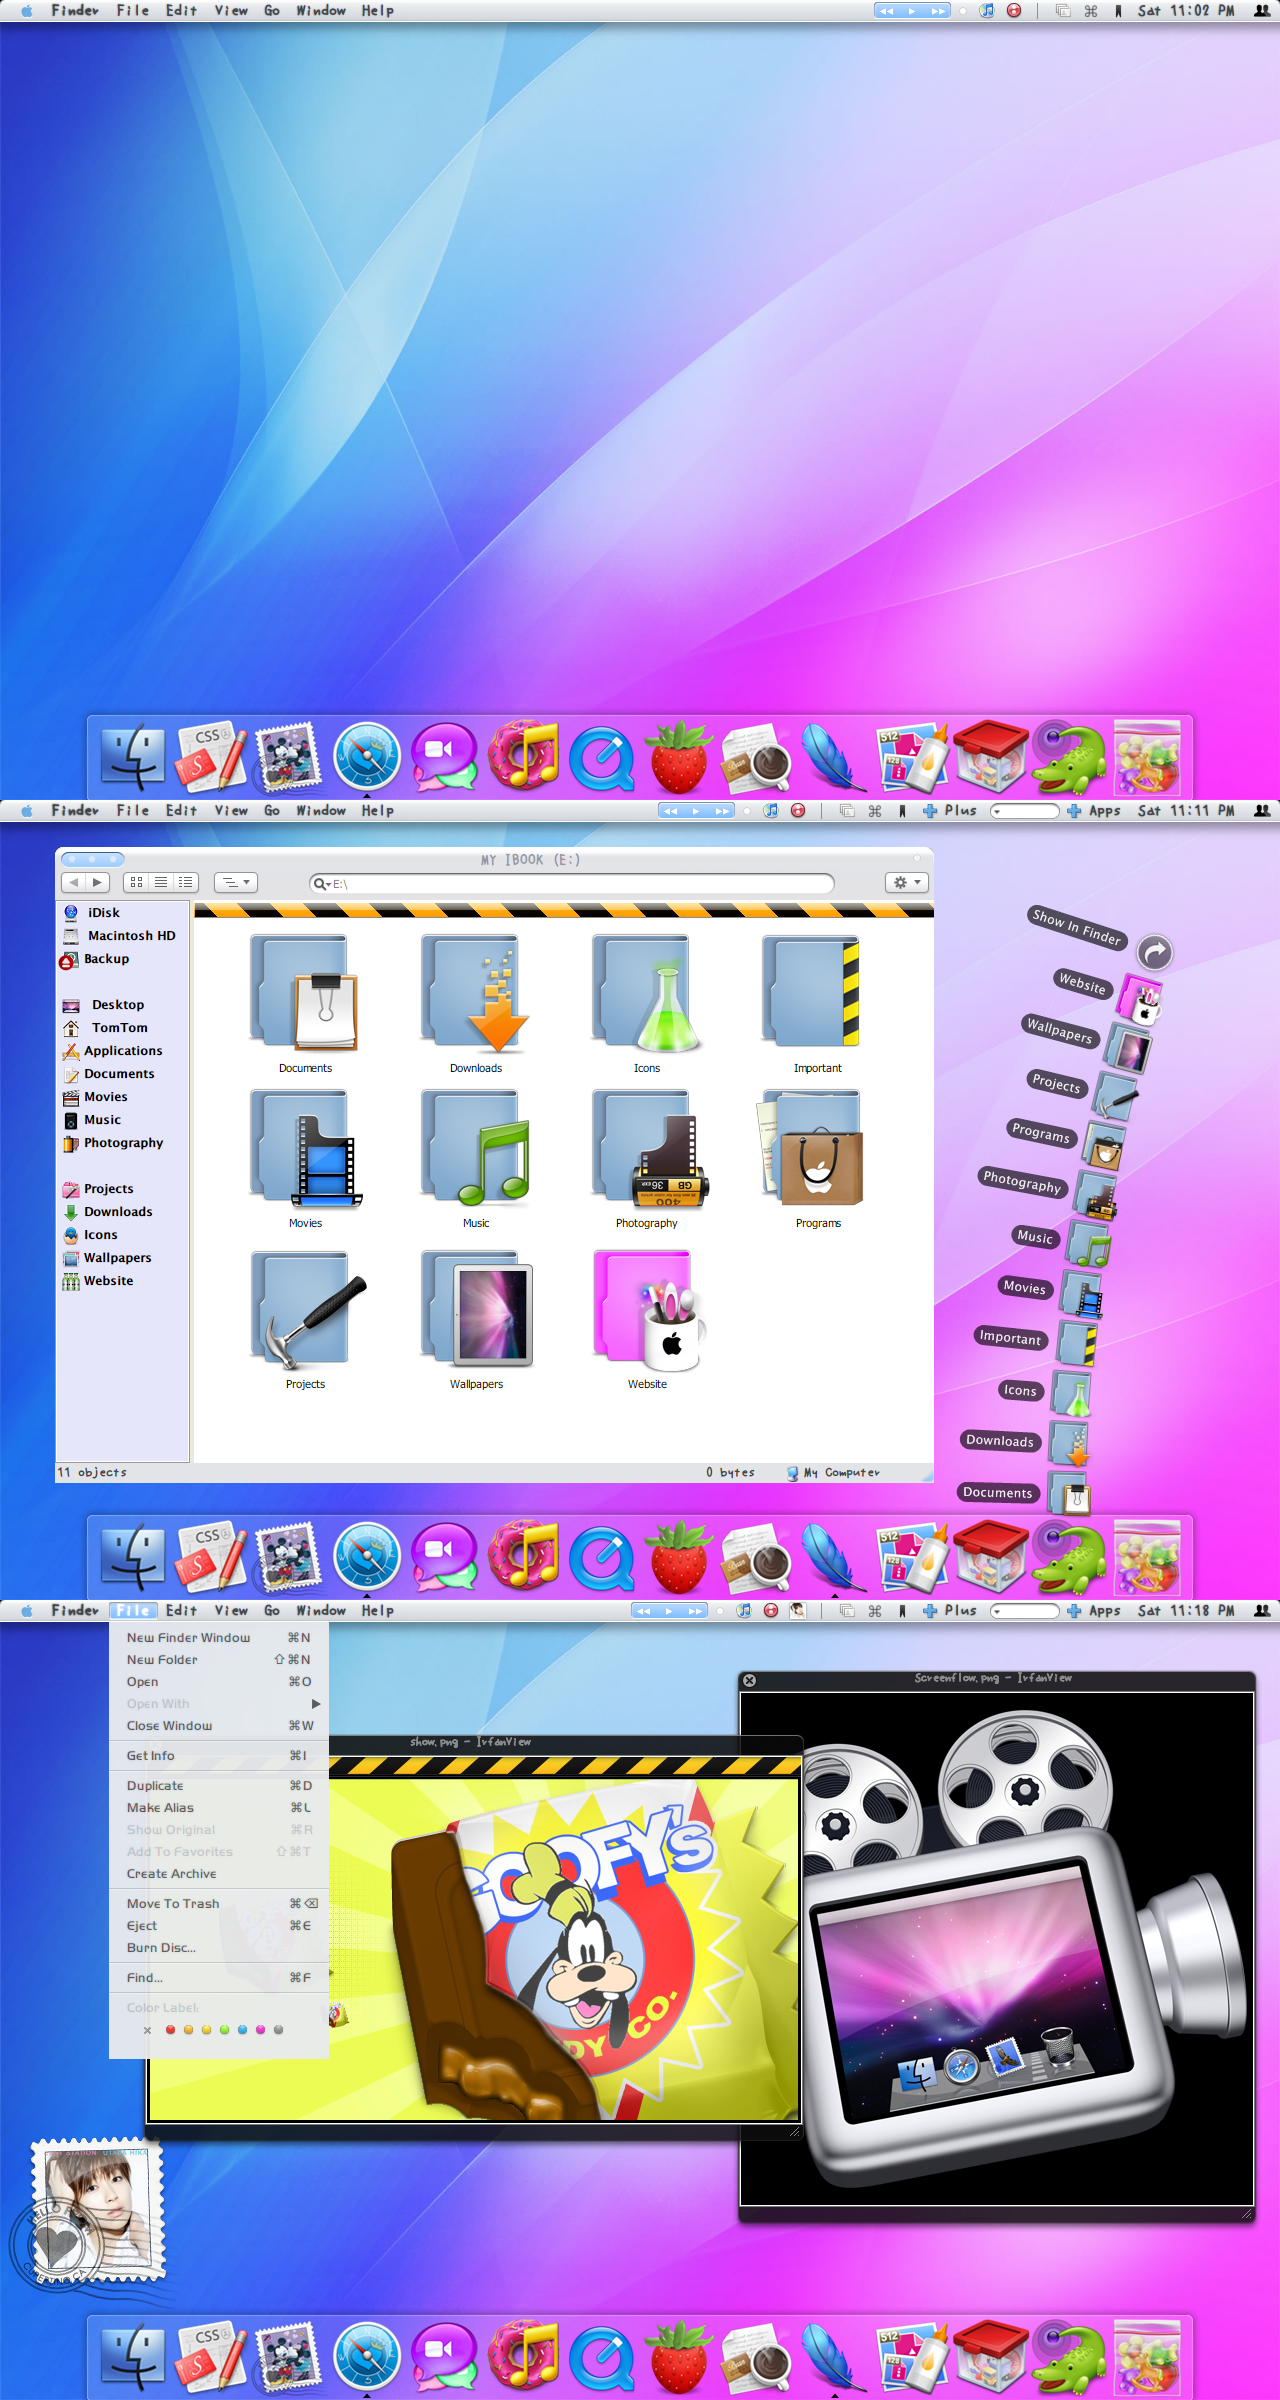
Task: Go forward using the Finder window's forward arrow
Action: (x=97, y=882)
